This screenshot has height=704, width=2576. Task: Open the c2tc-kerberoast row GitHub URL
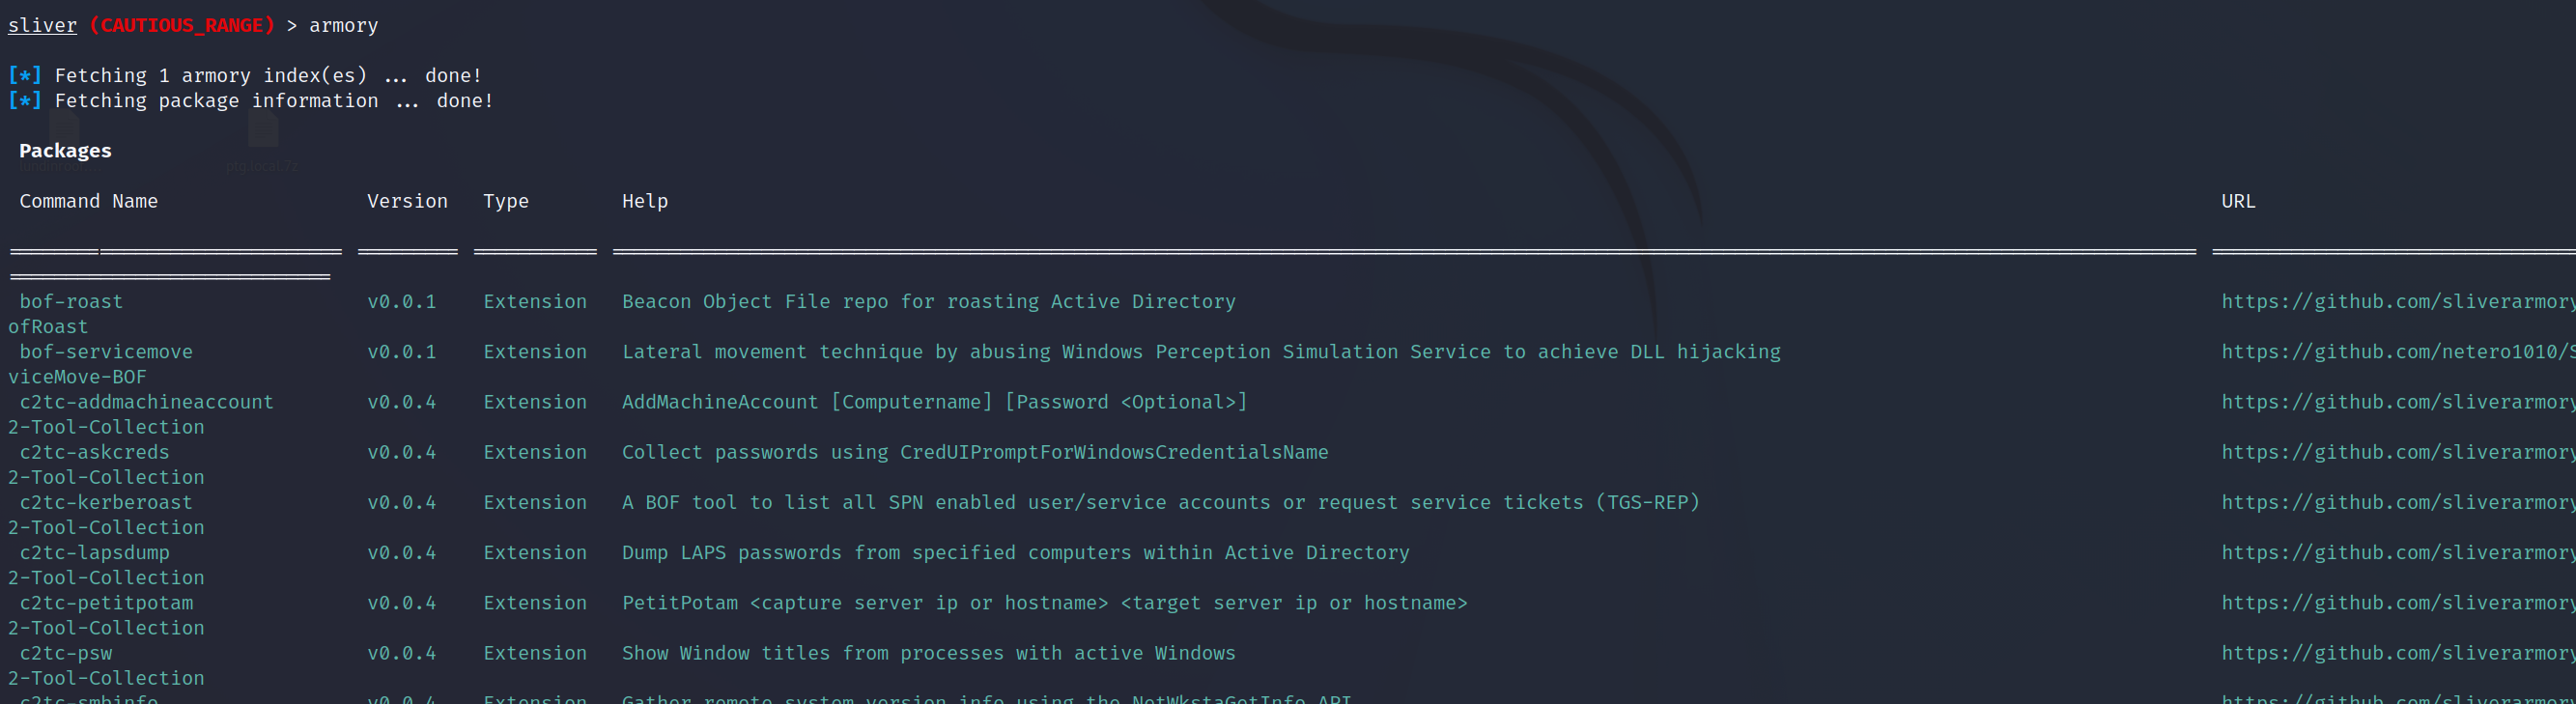pos(2398,502)
